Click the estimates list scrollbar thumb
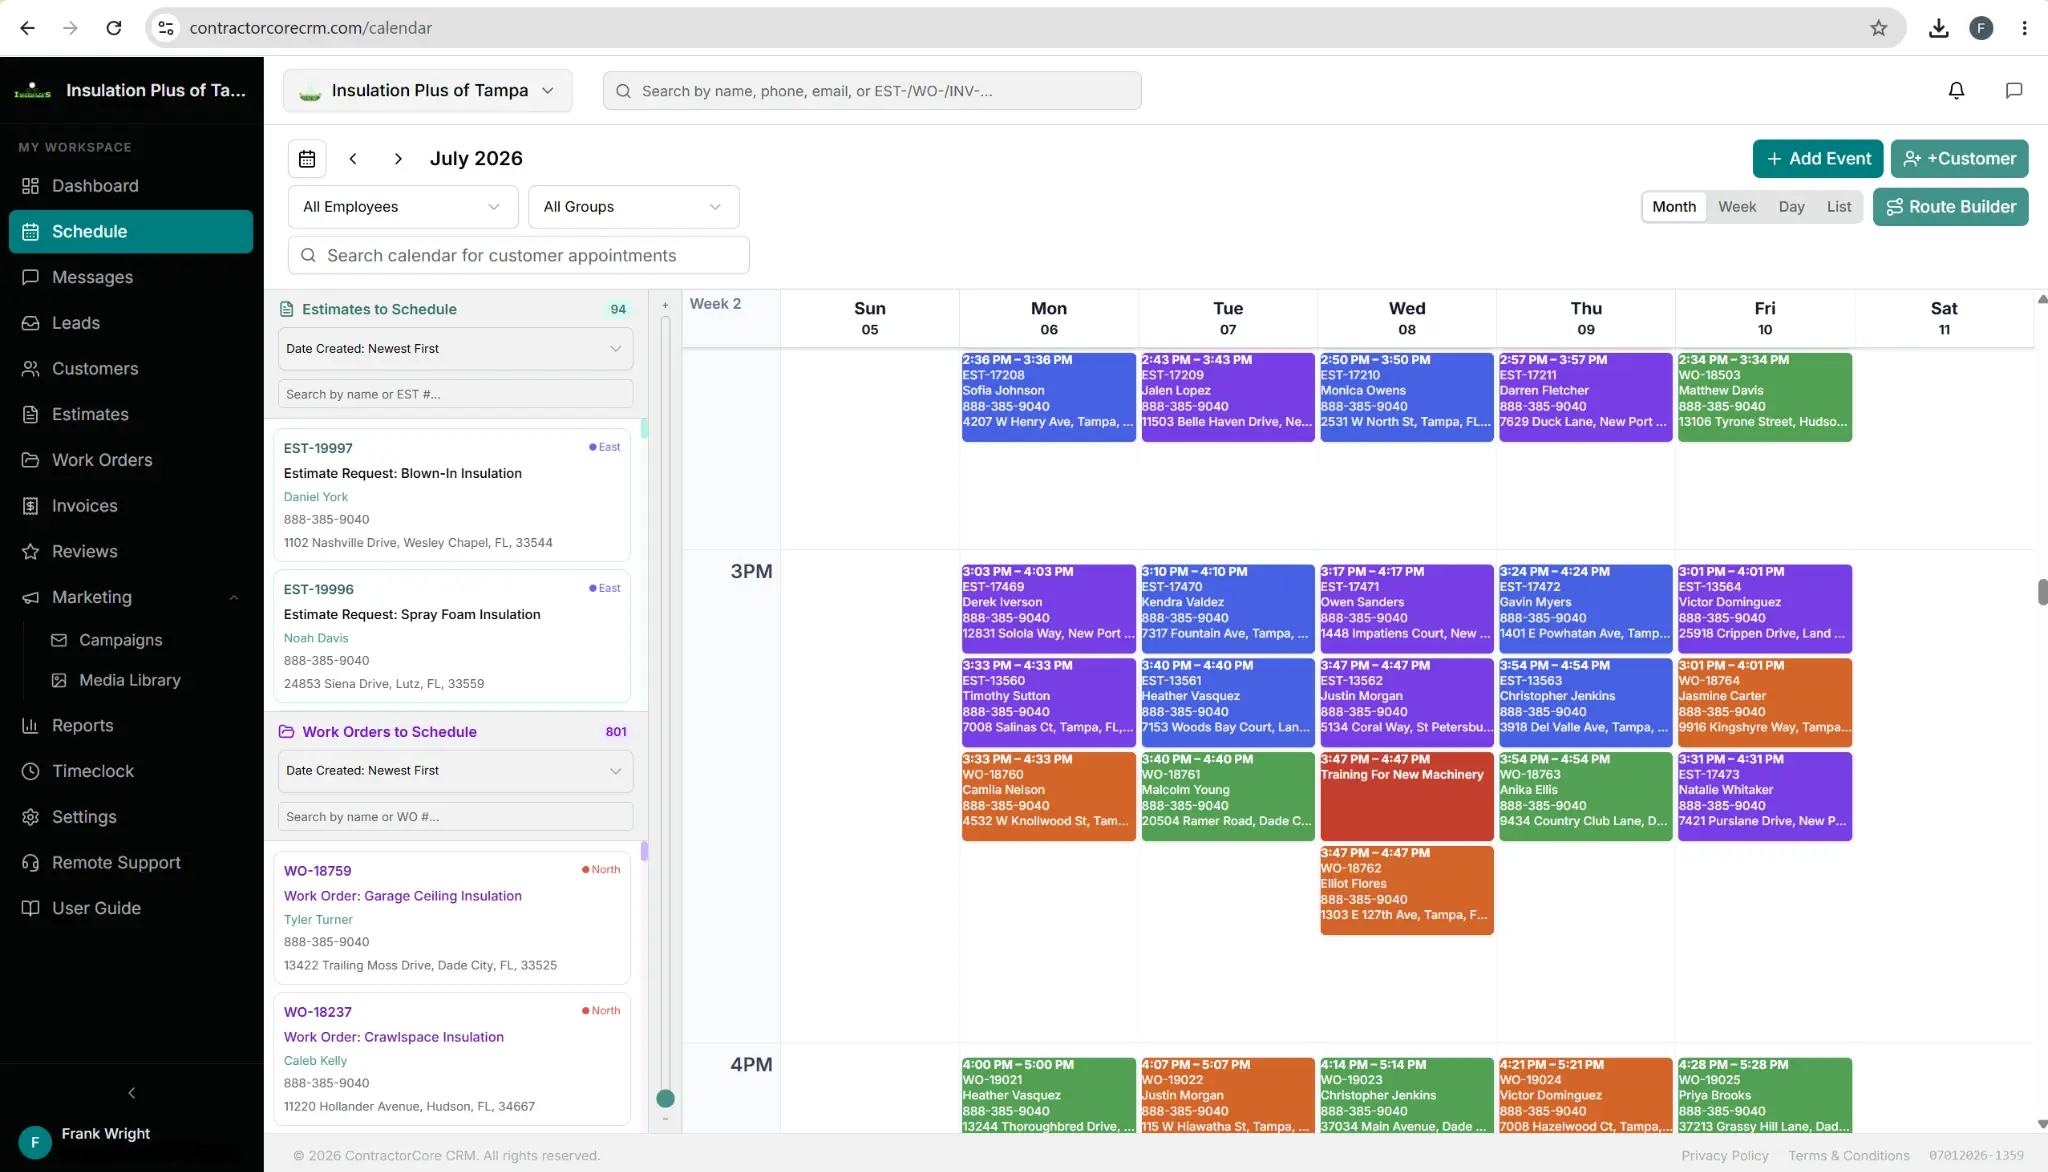Screen dimensions: 2048x1172 point(644,428)
